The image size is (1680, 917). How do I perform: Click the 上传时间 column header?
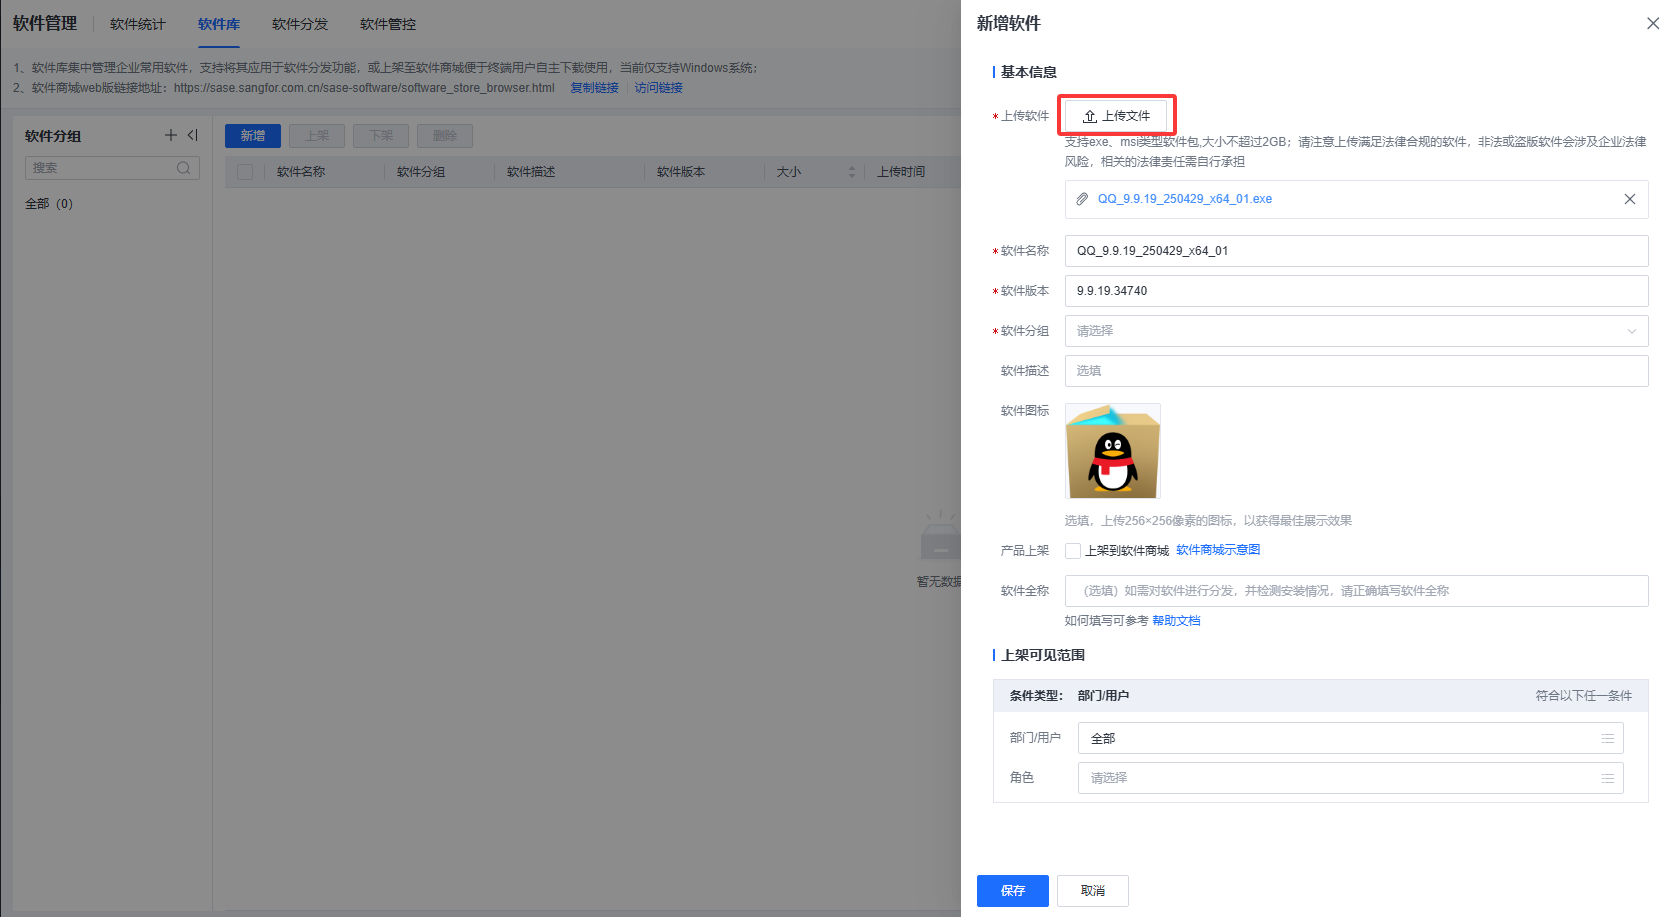(901, 172)
